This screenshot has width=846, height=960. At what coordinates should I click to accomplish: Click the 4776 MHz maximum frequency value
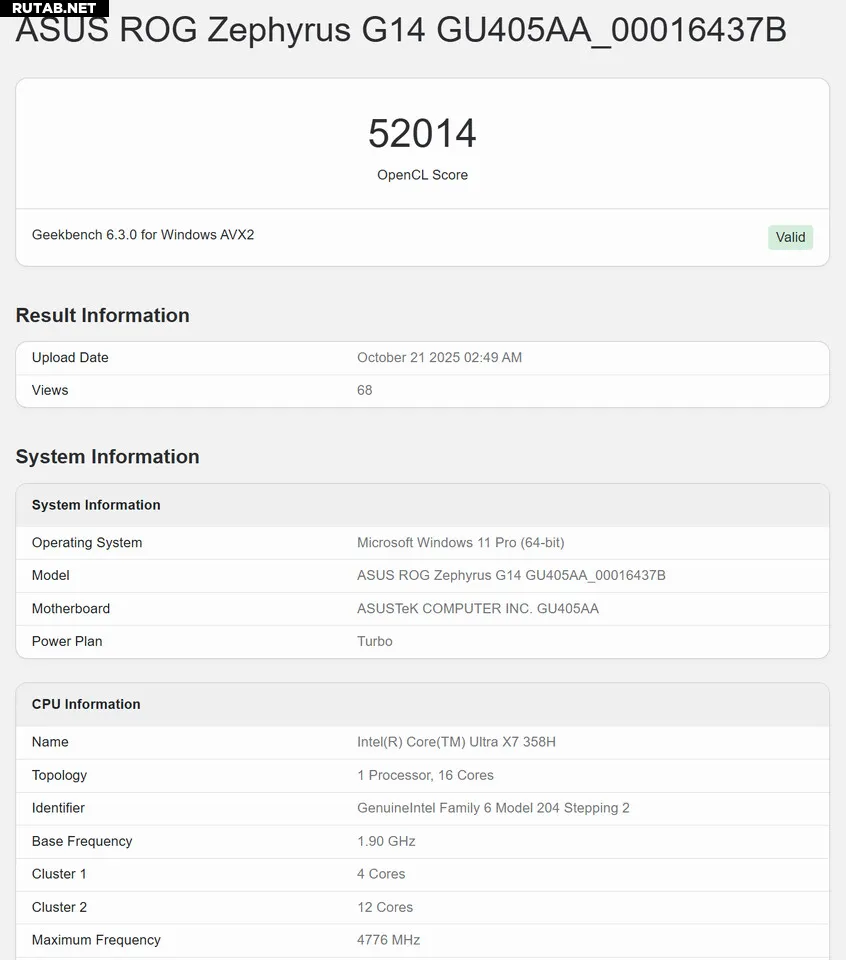point(388,940)
